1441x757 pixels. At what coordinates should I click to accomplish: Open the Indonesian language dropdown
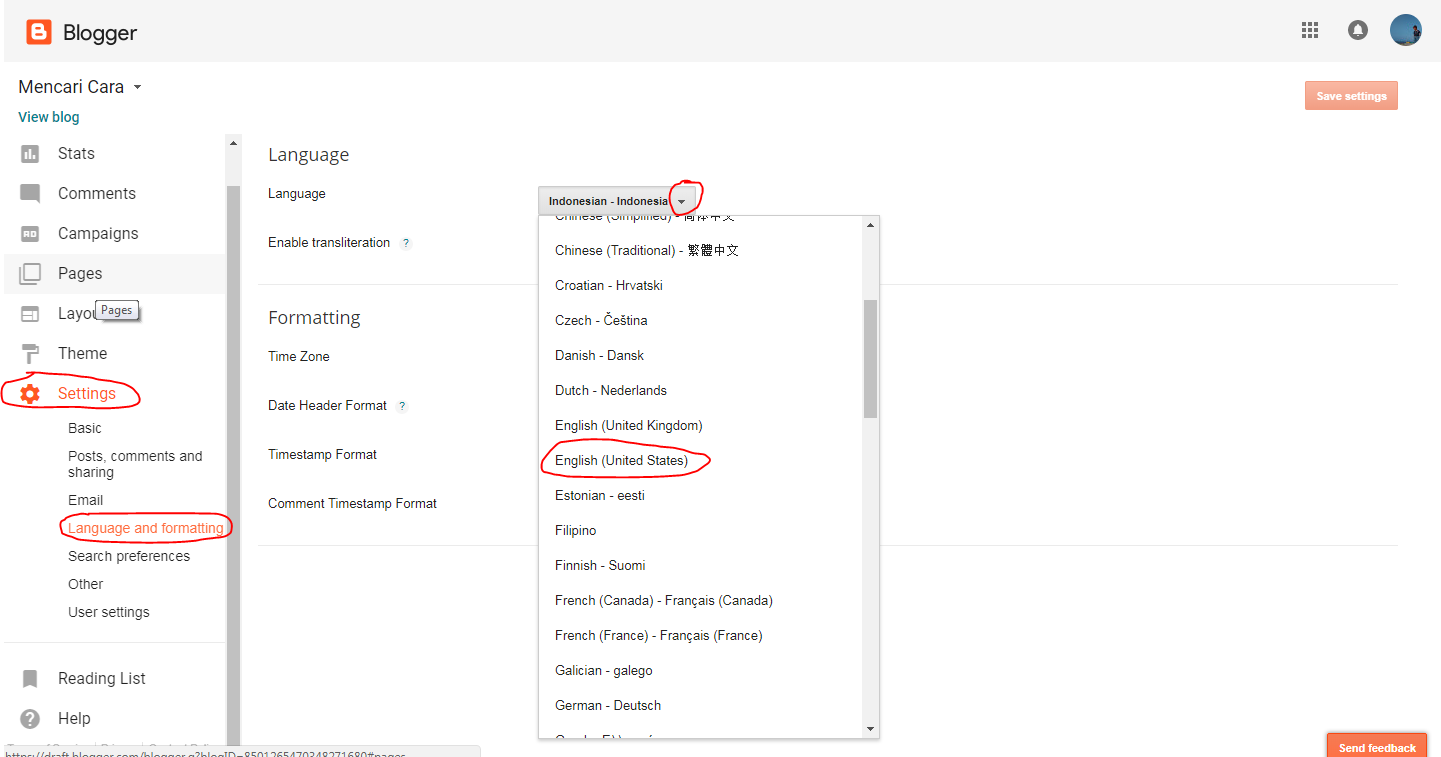pos(617,201)
